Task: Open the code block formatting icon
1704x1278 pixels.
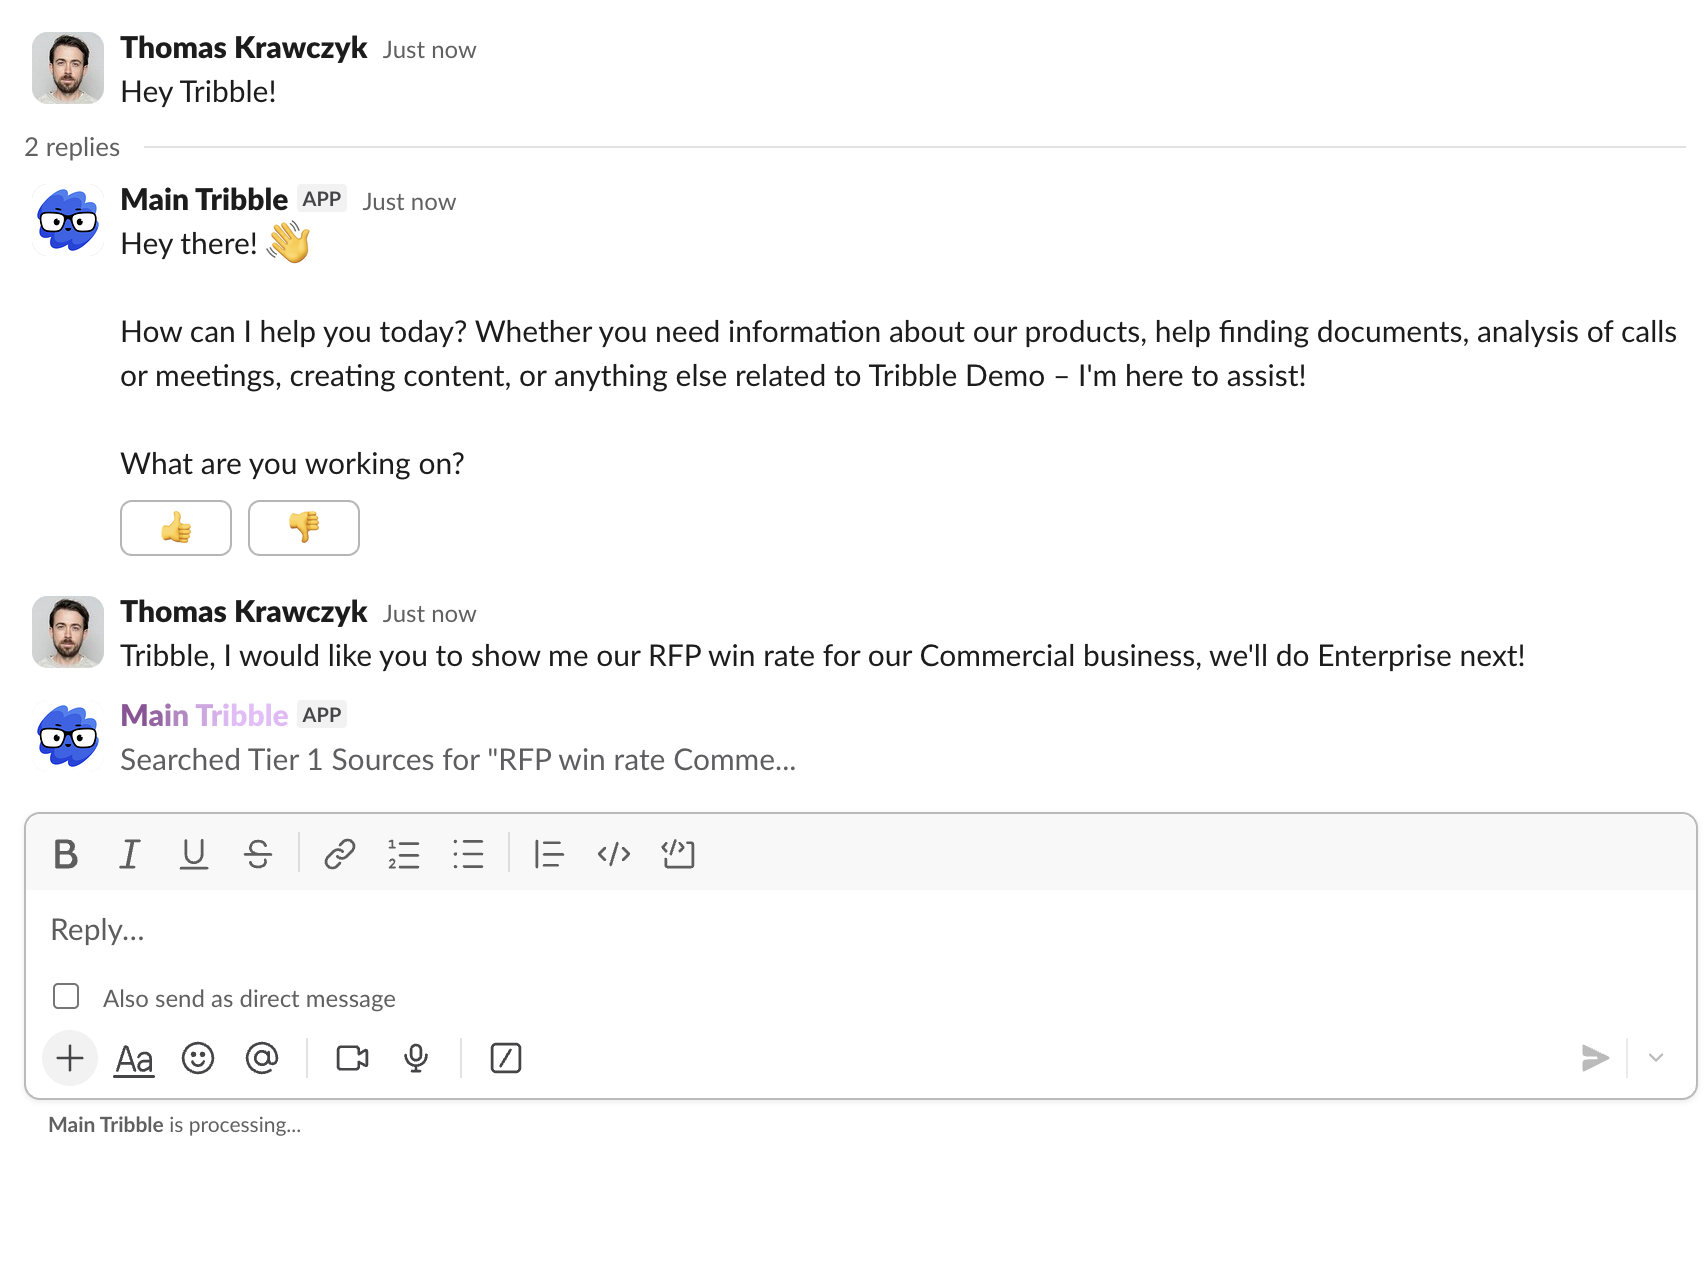Action: [678, 854]
